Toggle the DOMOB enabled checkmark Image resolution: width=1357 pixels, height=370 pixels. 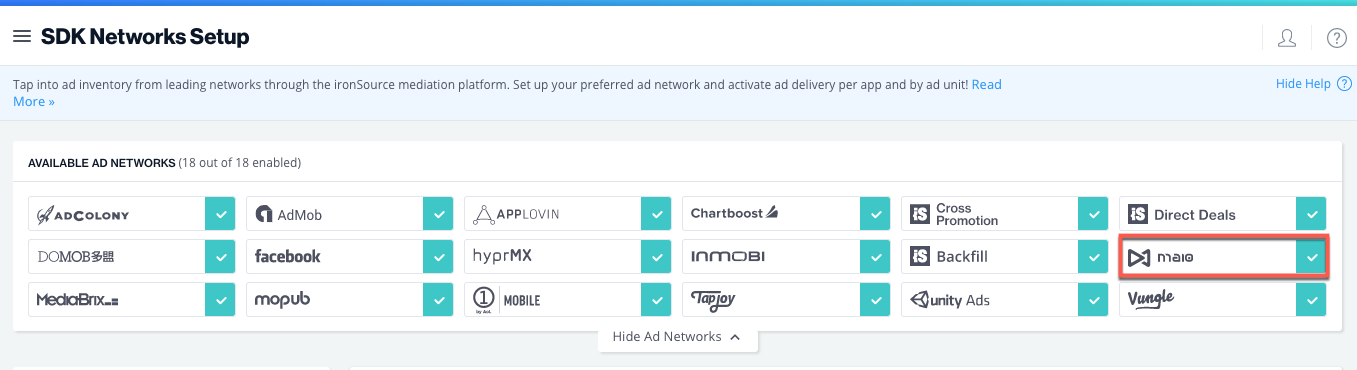point(220,257)
